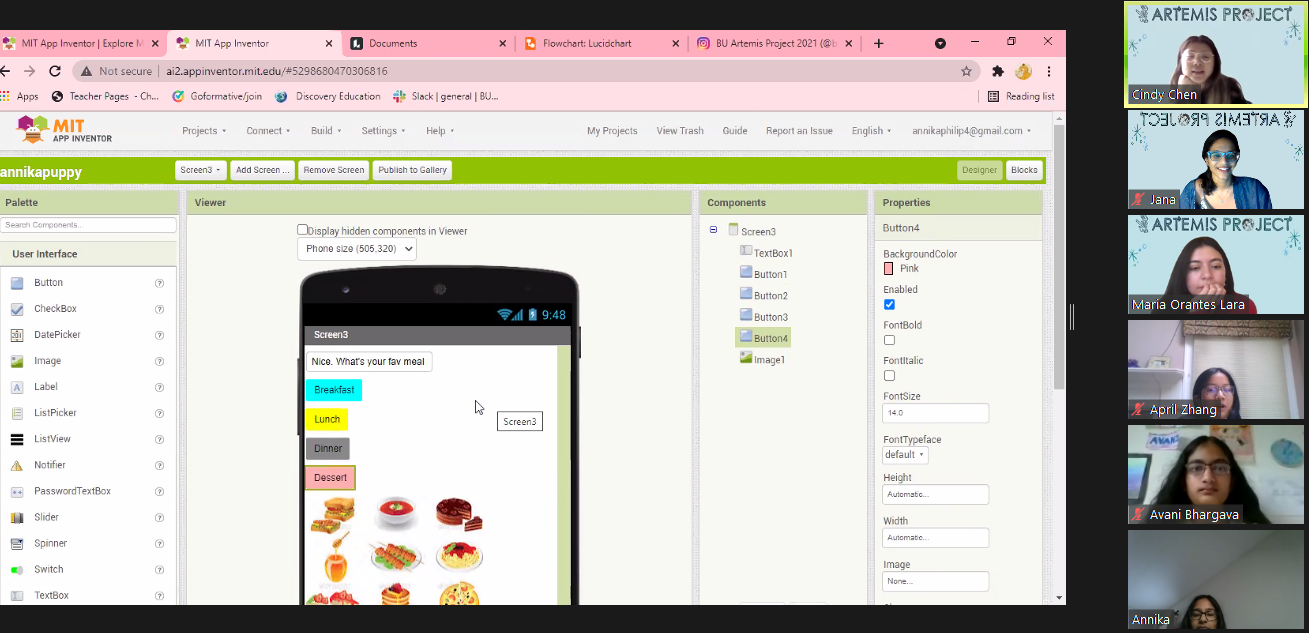Open help for the Notifier palette component
Image resolution: width=1309 pixels, height=633 pixels.
(x=160, y=465)
